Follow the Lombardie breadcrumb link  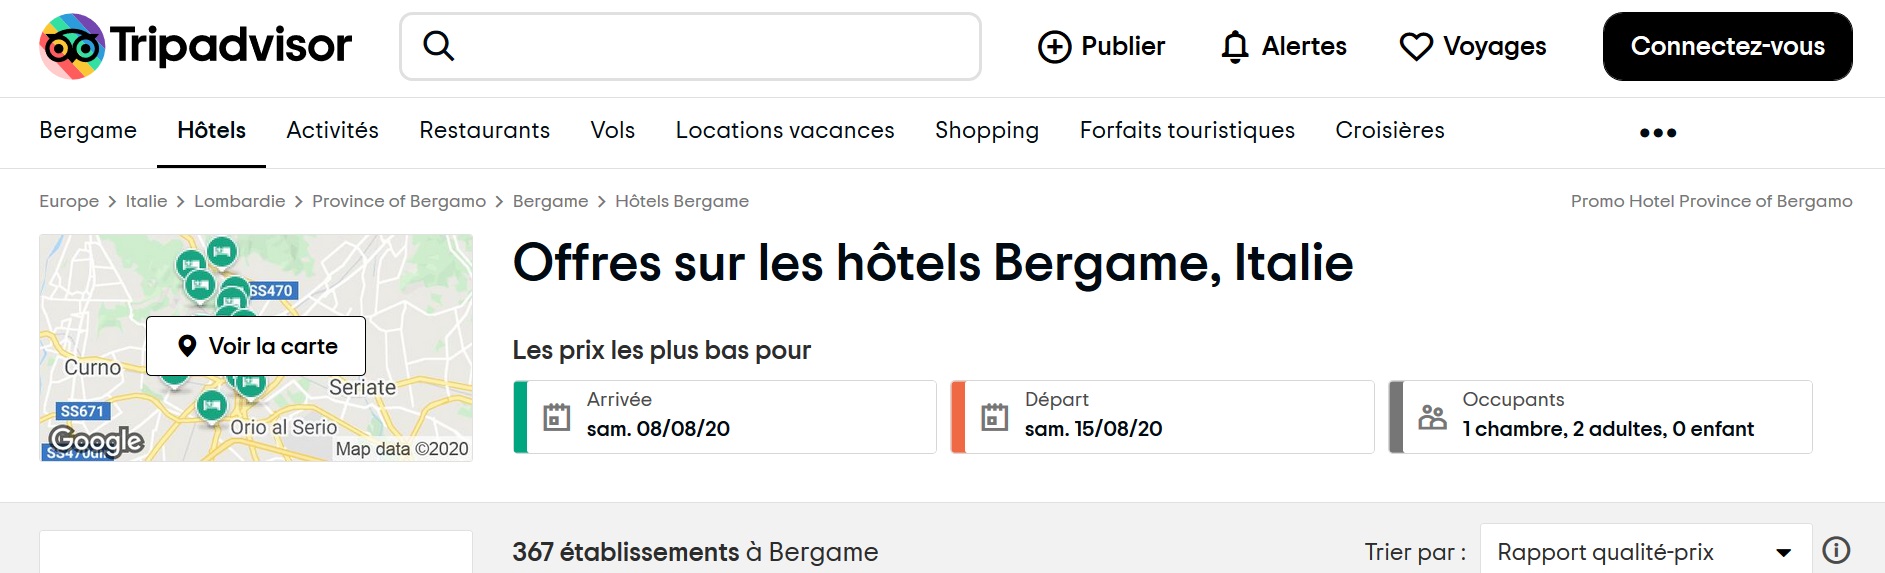(240, 201)
